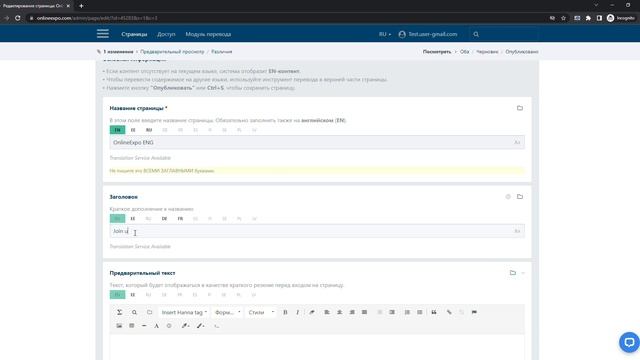Click translate icon in page name field
Image resolution: width=640 pixels, height=360 pixels.
click(517, 142)
